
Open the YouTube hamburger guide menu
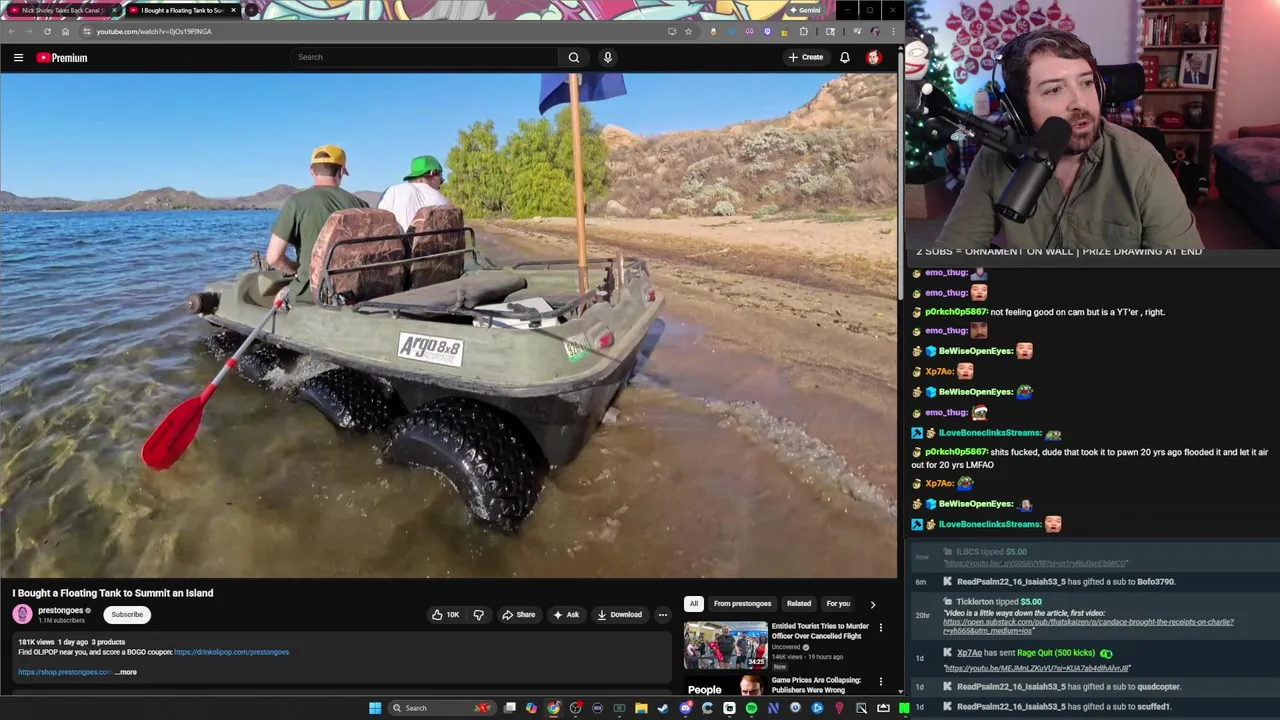click(18, 58)
